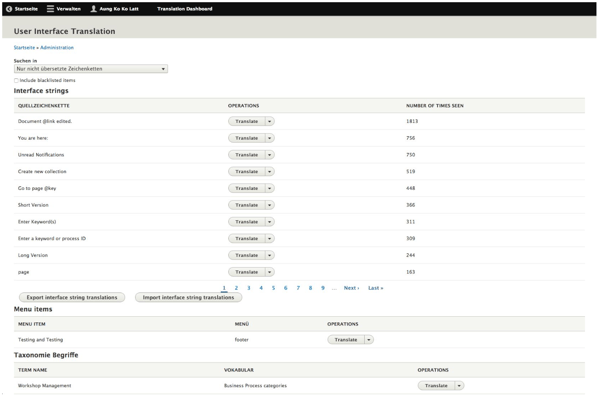Go to pager page 1

click(x=224, y=288)
